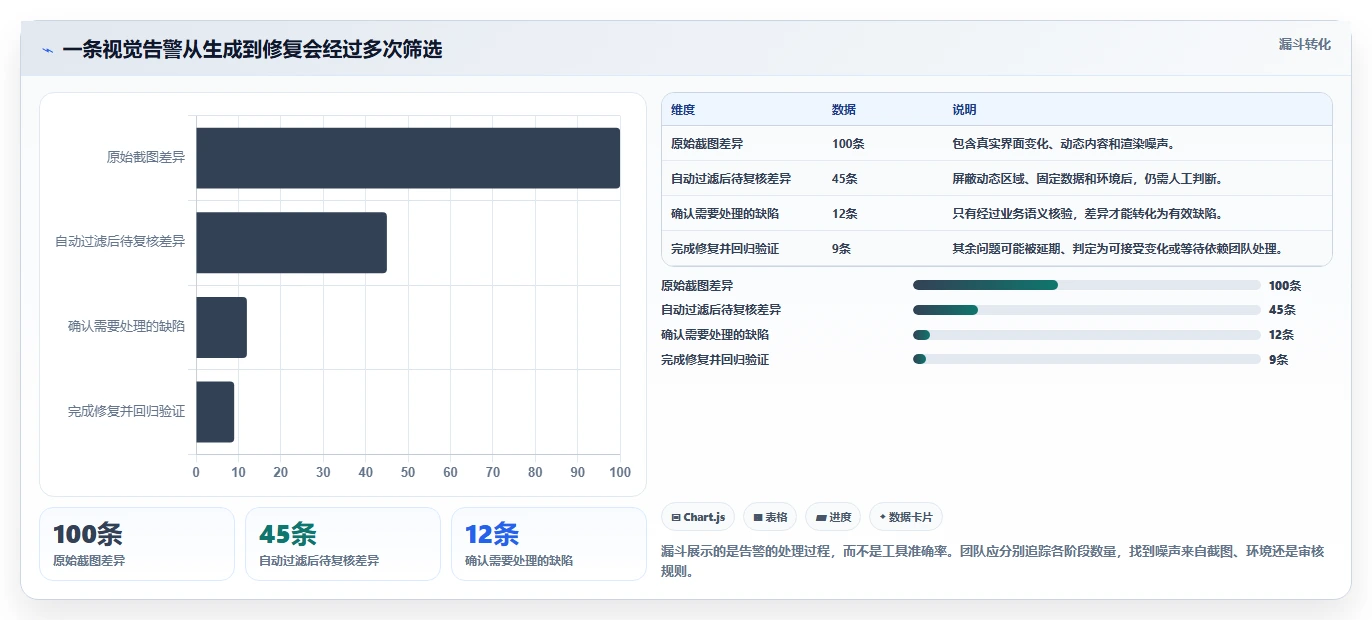Click the chart y-axis label 确认需要处理的缺陷
Image resolution: width=1372 pixels, height=620 pixels.
click(127, 327)
